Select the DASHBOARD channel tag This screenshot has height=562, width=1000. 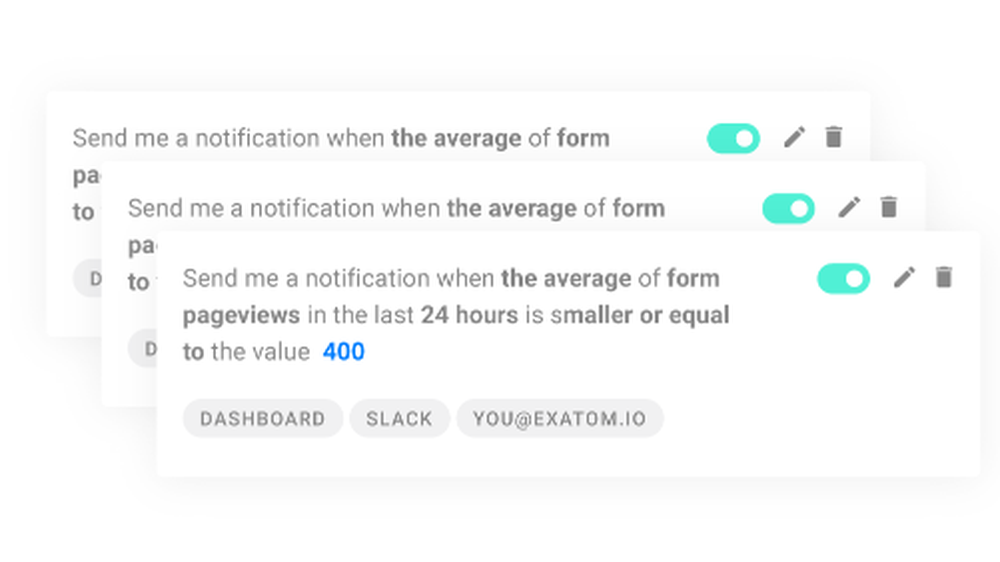pos(262,419)
